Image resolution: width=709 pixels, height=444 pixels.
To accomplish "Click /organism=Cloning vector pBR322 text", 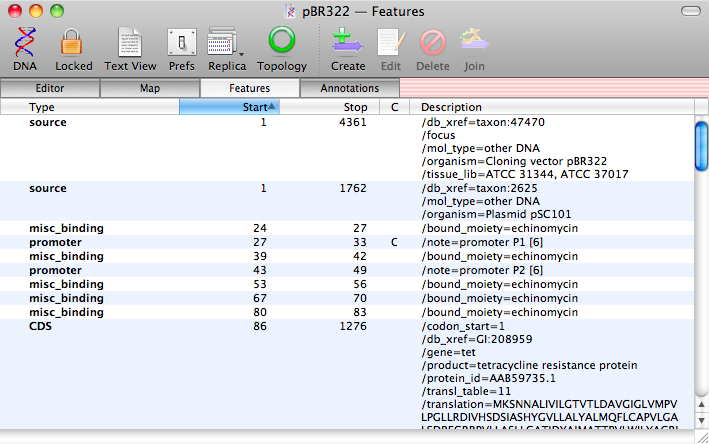I will tap(514, 161).
